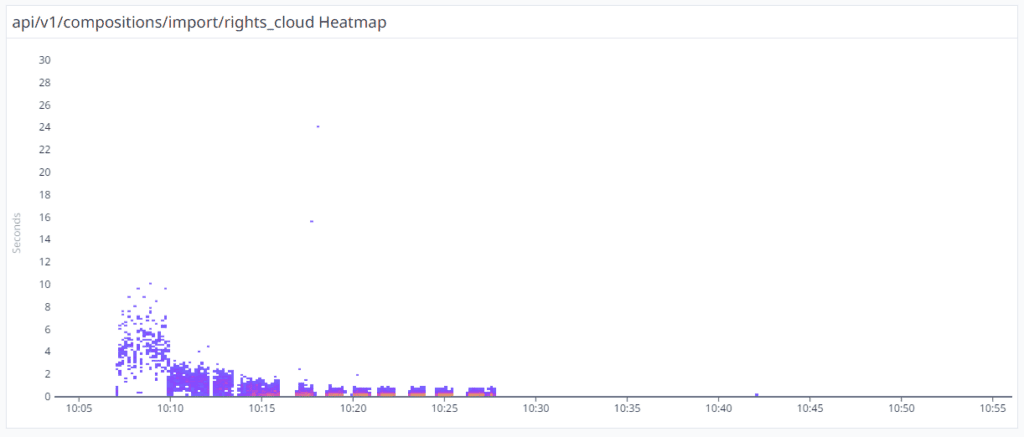Click the last heatmap block near 10:27
Image resolution: width=1024 pixels, height=437 pixels.
click(x=482, y=391)
